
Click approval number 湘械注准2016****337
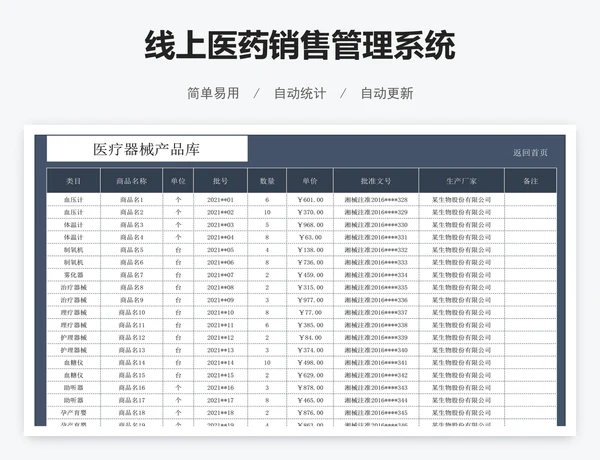(x=376, y=313)
